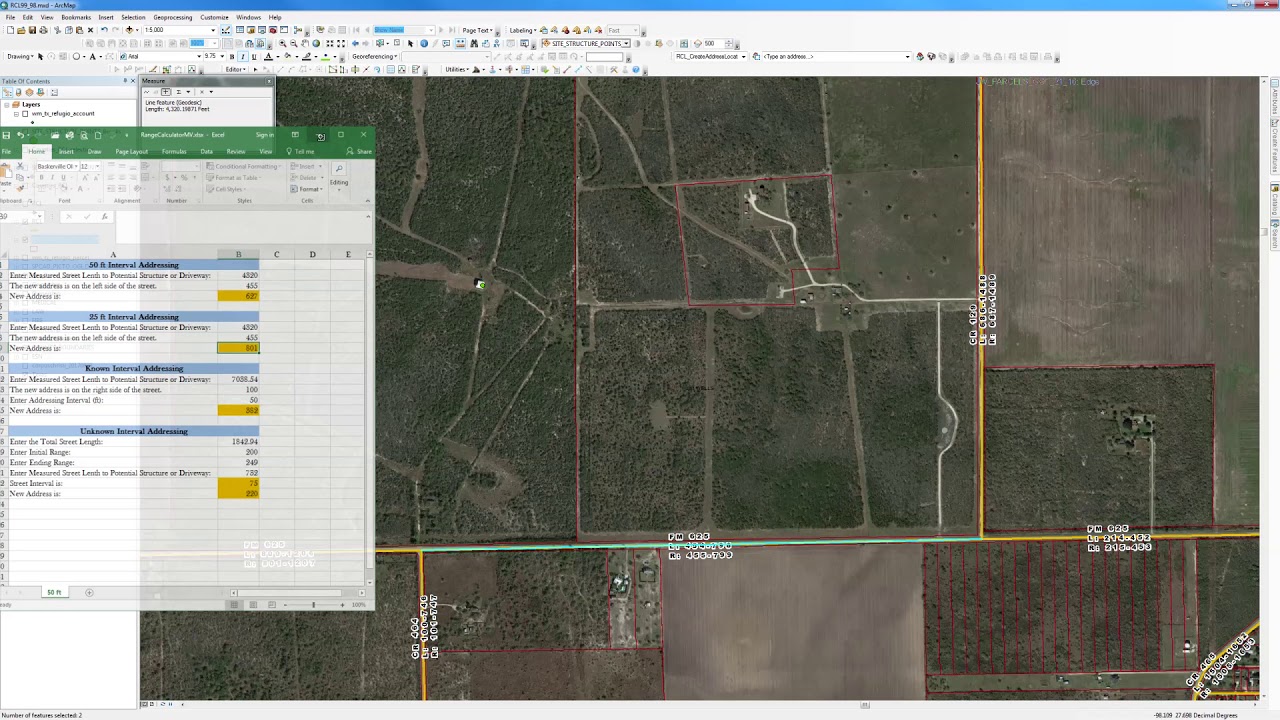Open the Customize menu
The width and height of the screenshot is (1280, 720).
click(214, 17)
